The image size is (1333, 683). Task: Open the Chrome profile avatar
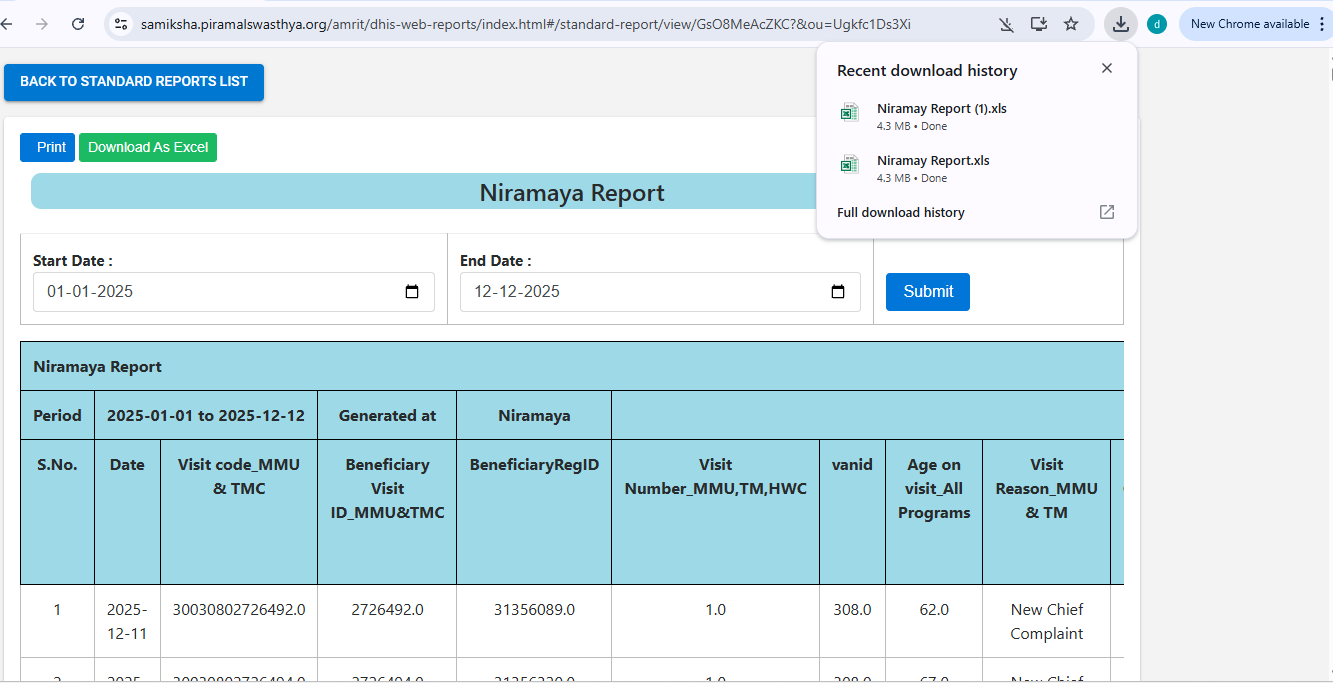point(1157,24)
